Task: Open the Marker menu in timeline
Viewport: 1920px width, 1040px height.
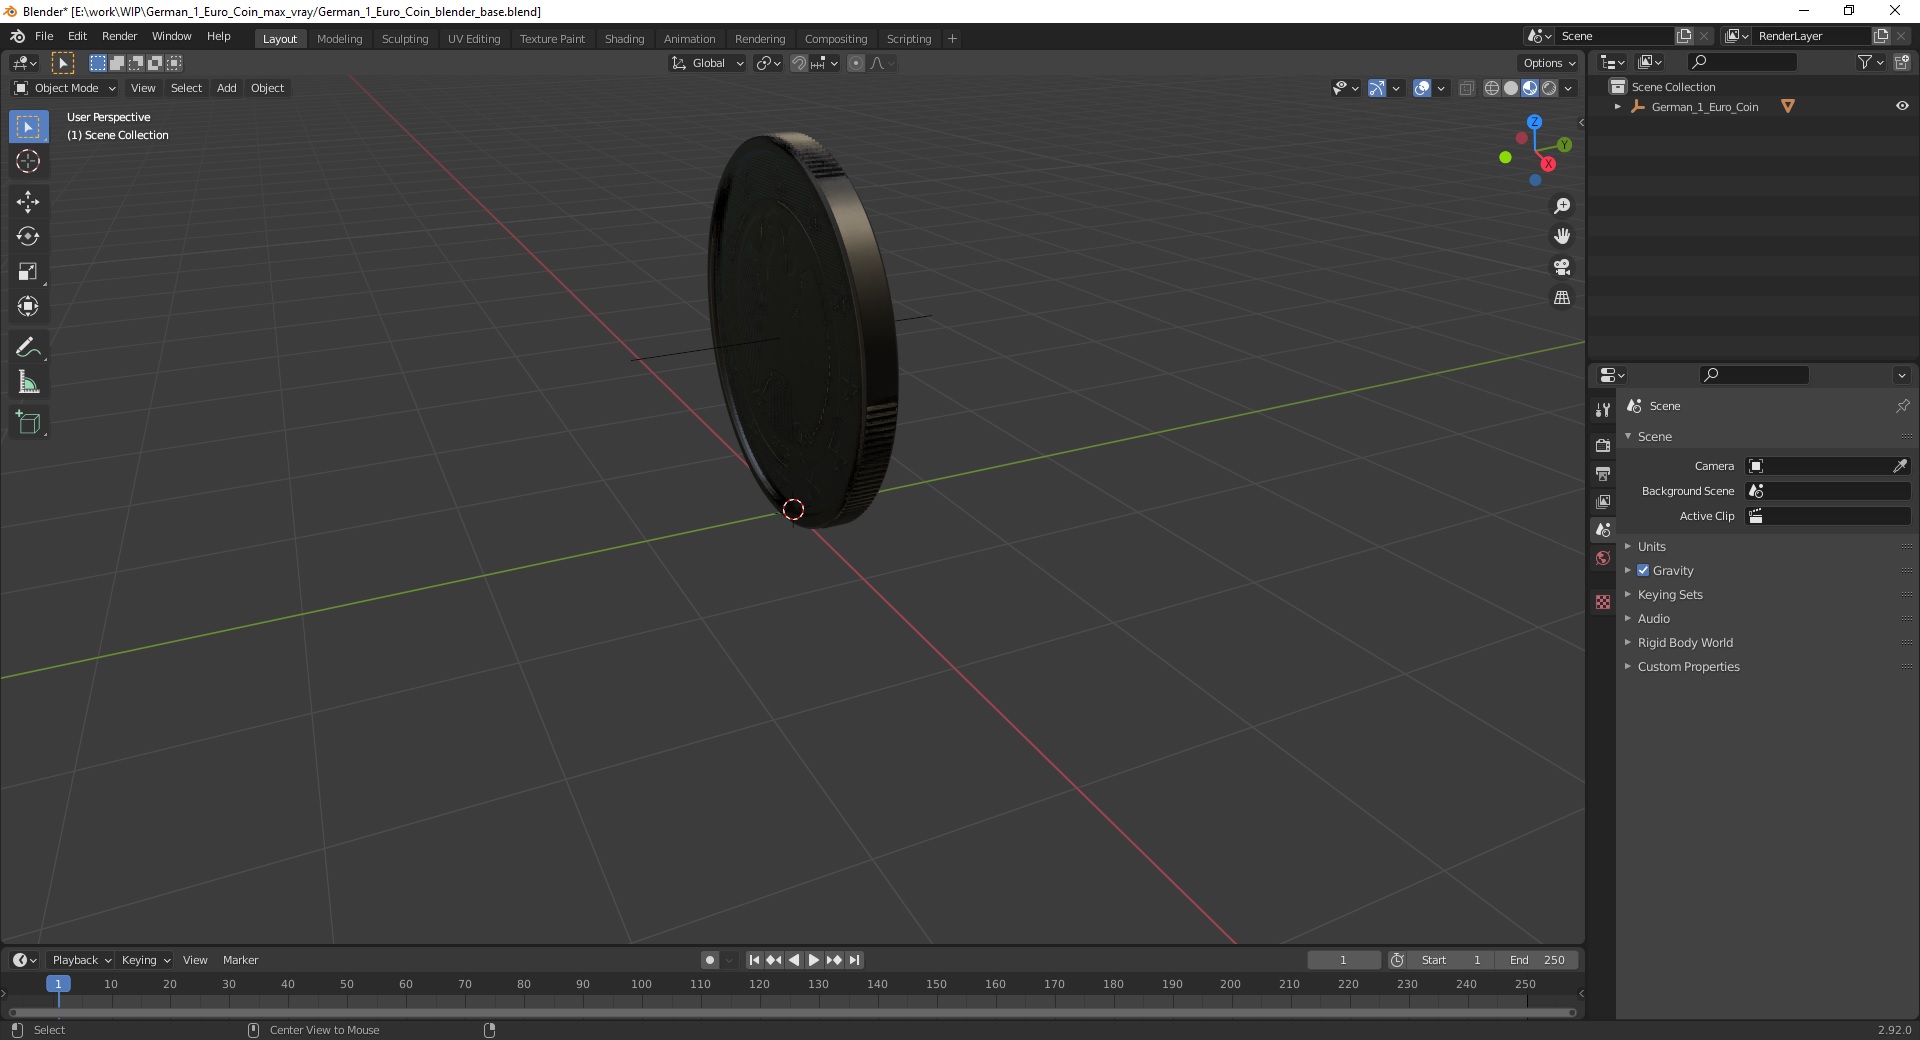Action: pyautogui.click(x=240, y=960)
